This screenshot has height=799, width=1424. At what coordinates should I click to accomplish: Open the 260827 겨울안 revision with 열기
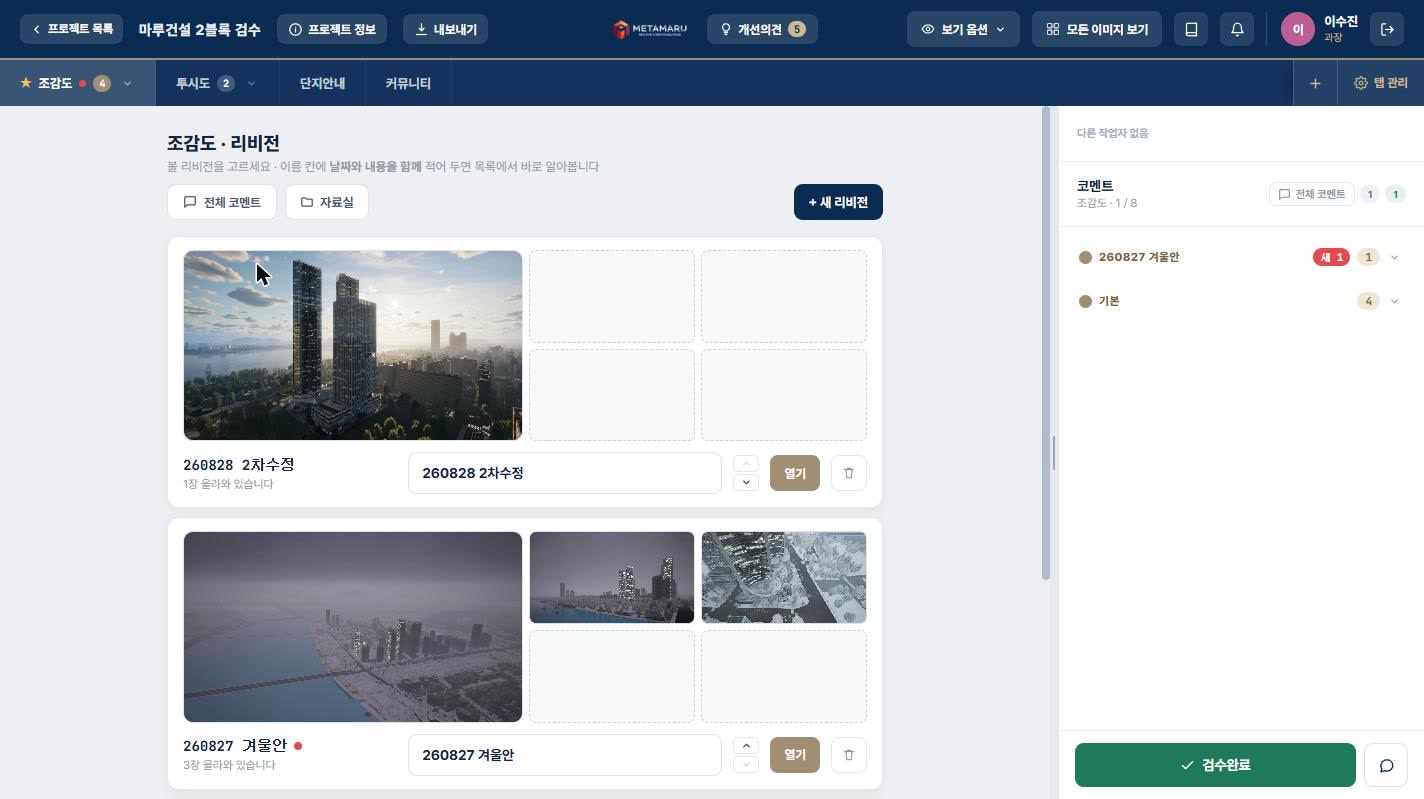pyautogui.click(x=795, y=755)
